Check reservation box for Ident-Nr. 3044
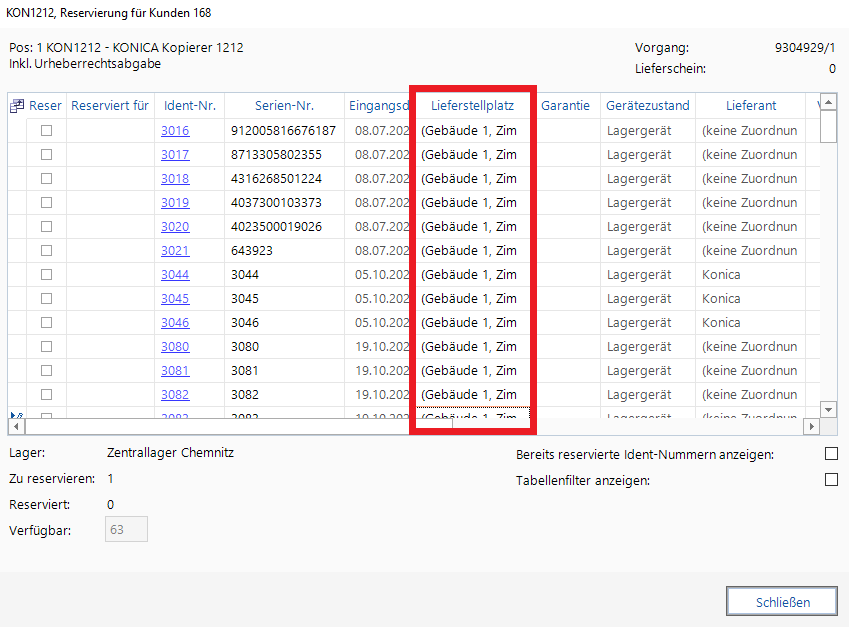849x627 pixels. (x=46, y=275)
